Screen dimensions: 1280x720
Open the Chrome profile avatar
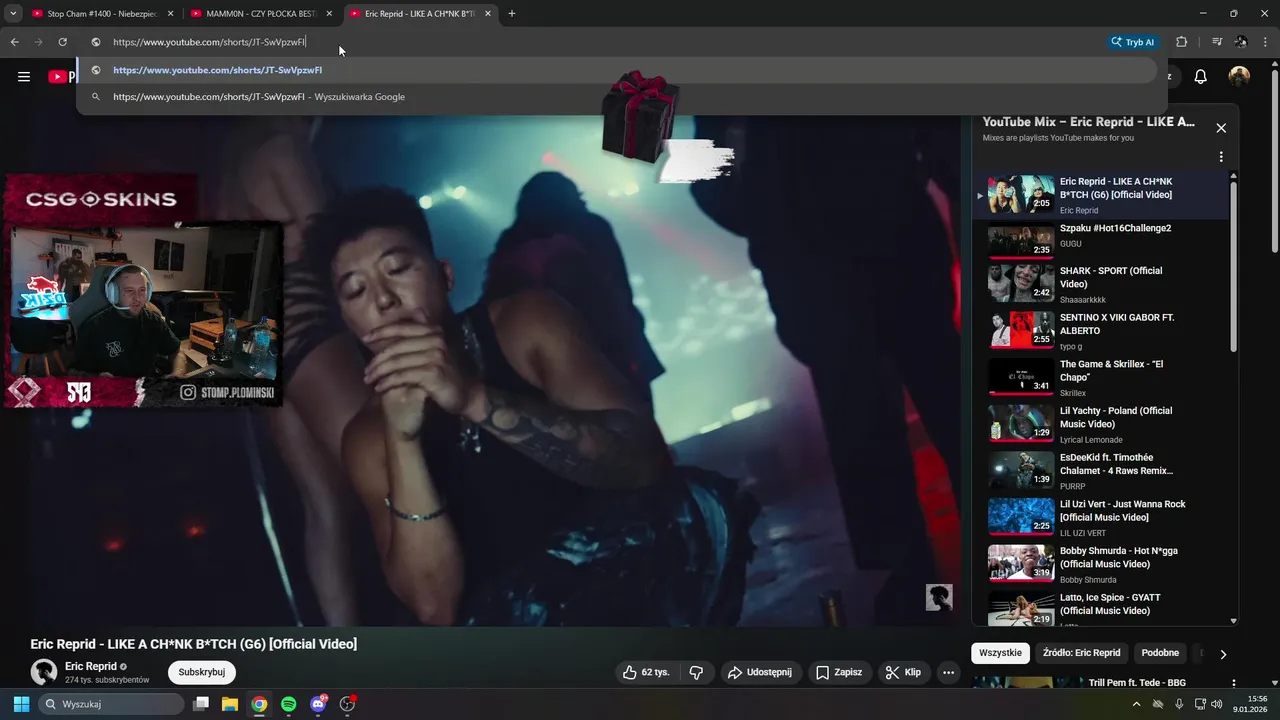(x=1241, y=42)
